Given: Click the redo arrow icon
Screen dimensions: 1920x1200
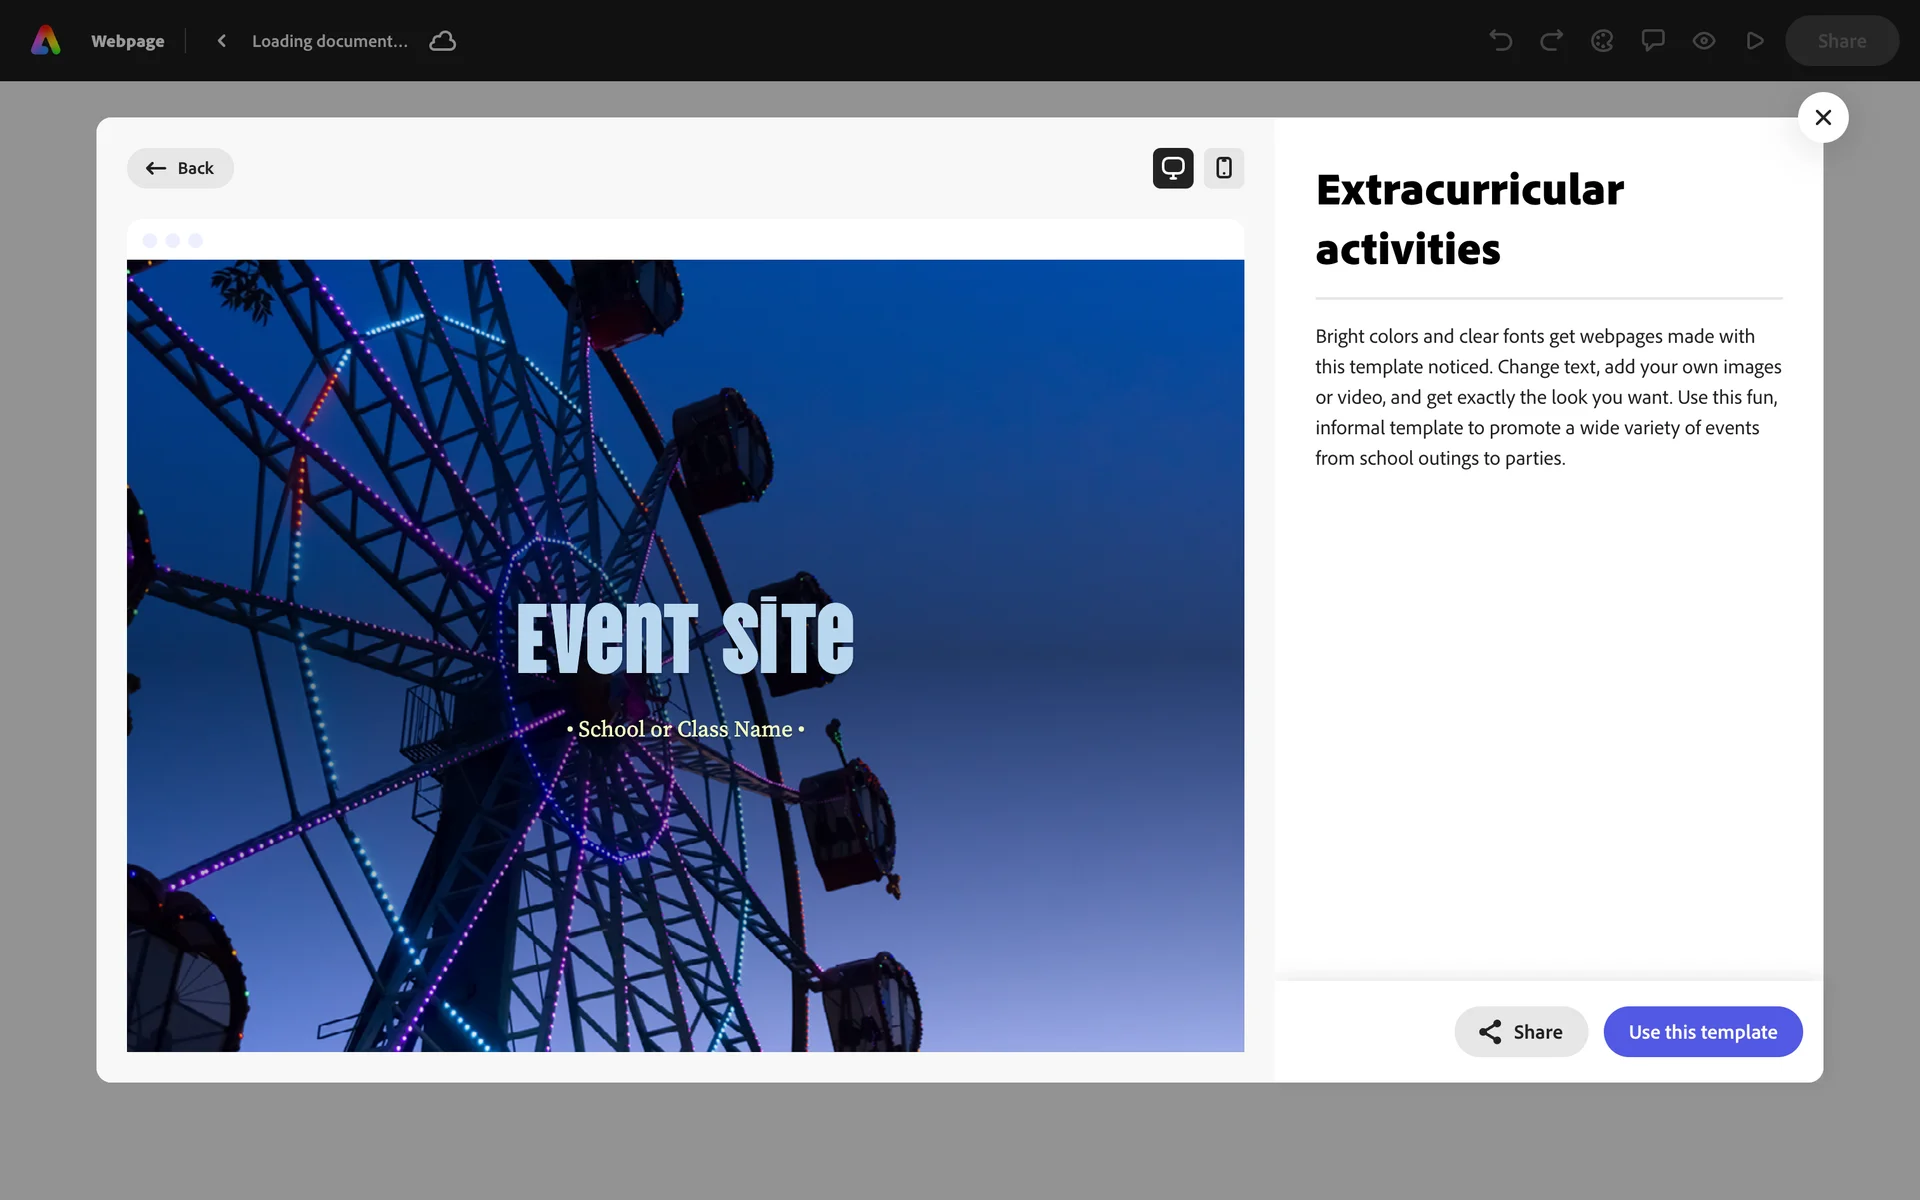Looking at the screenshot, I should pyautogui.click(x=1551, y=41).
